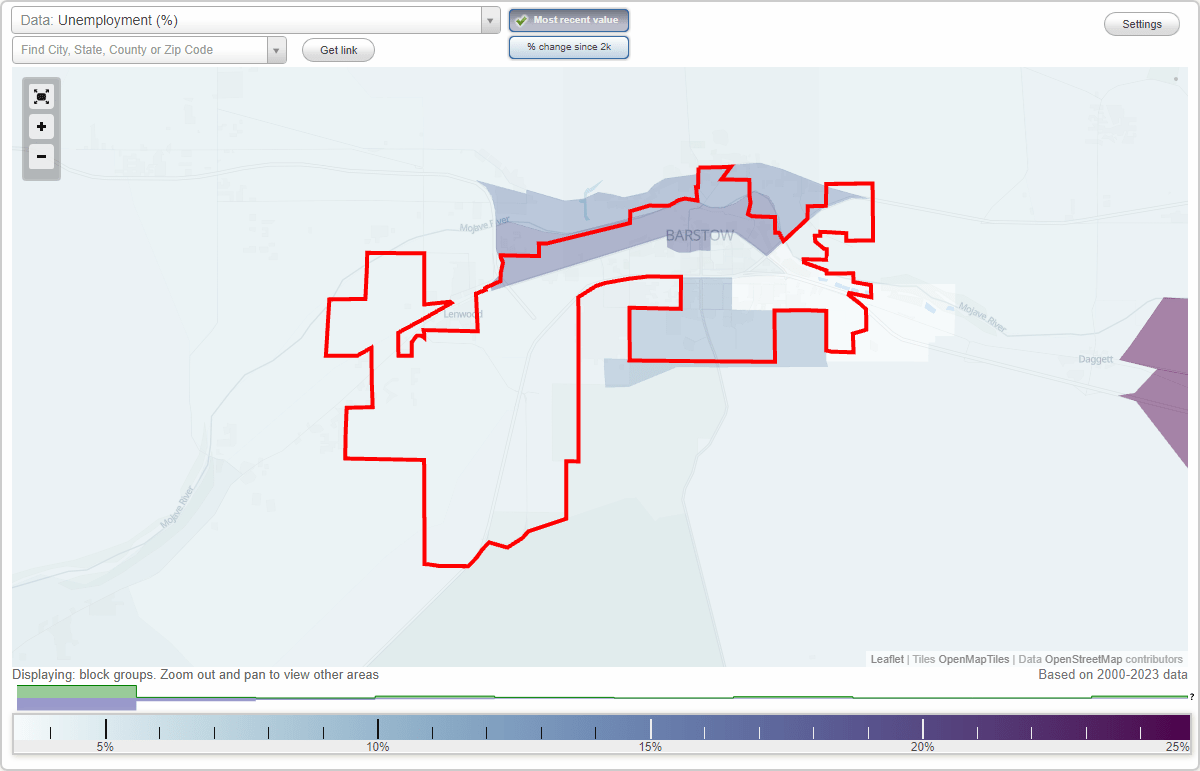Follow the Leaflet attribution link
Viewport: 1200px width, 771px height.
coord(887,659)
